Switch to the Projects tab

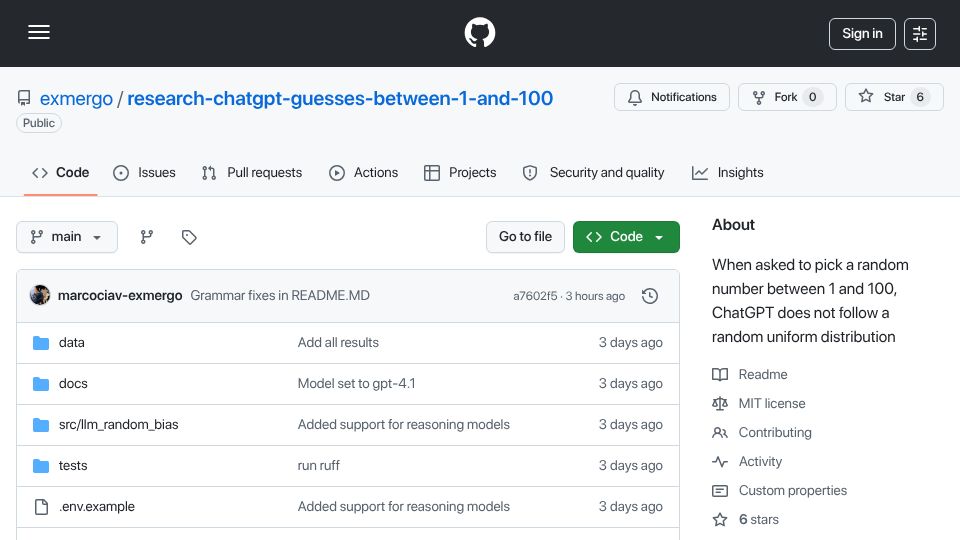click(460, 173)
